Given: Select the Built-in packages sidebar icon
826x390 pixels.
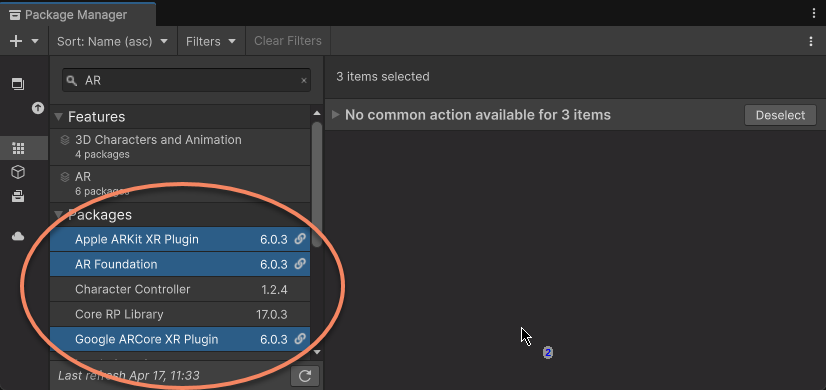Looking at the screenshot, I should click(x=18, y=196).
